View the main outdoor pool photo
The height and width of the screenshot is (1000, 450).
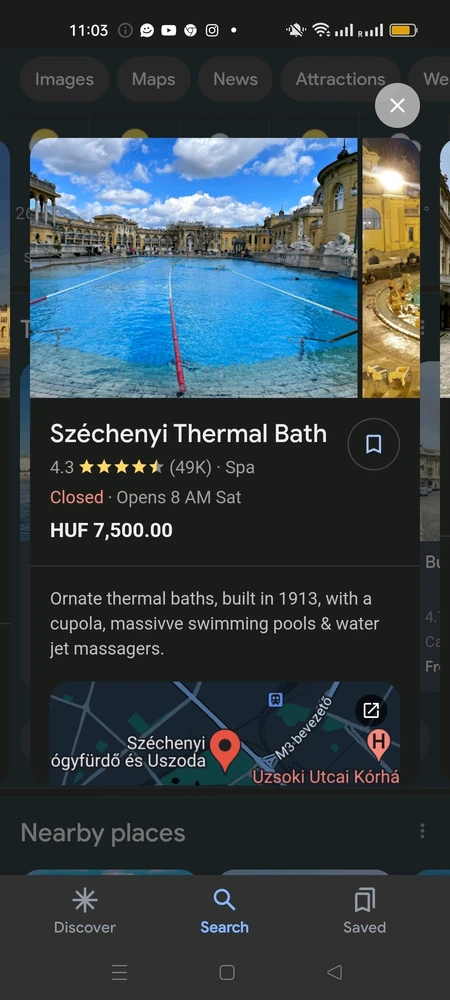coord(194,268)
